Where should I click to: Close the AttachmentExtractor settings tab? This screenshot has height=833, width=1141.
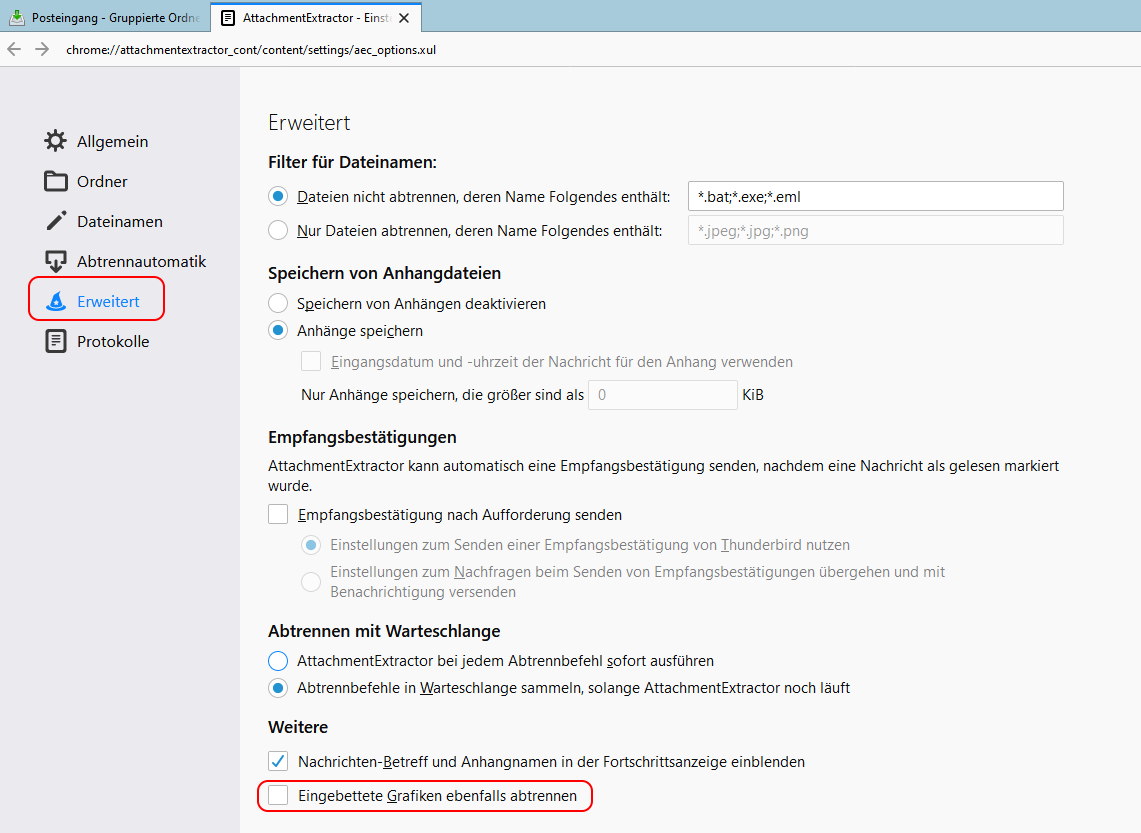click(x=404, y=17)
